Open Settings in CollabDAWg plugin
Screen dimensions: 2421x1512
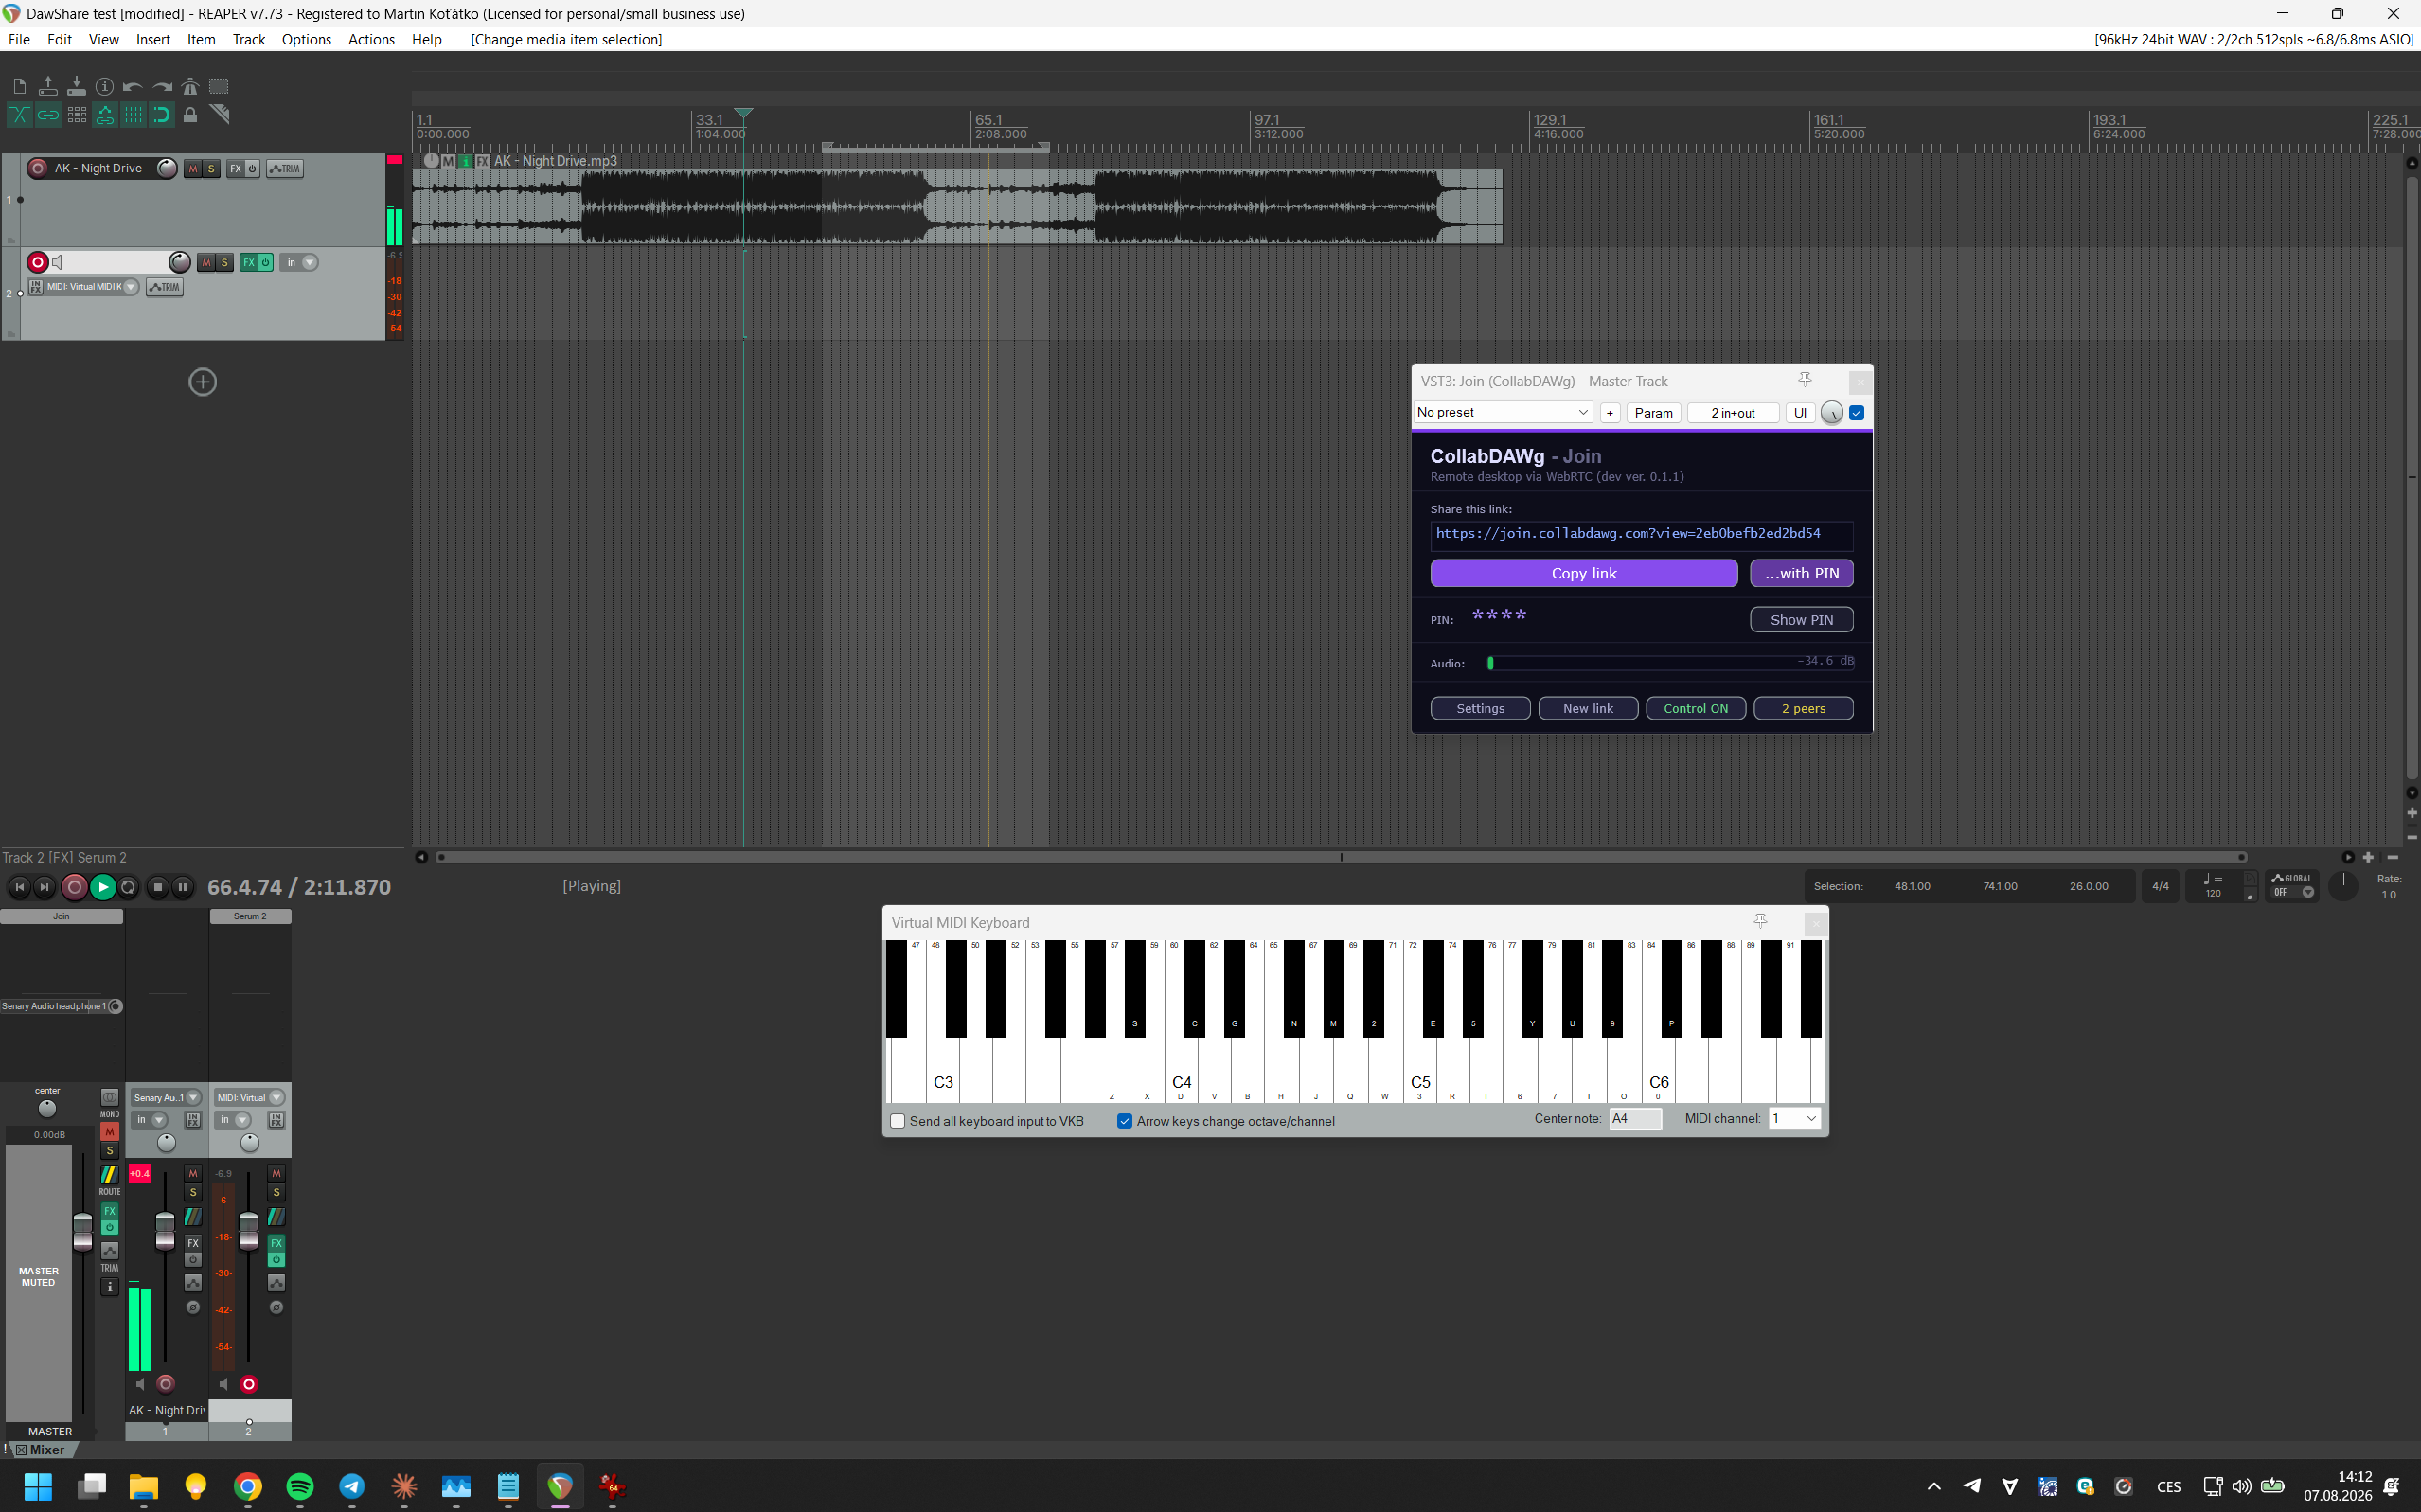[x=1480, y=708]
